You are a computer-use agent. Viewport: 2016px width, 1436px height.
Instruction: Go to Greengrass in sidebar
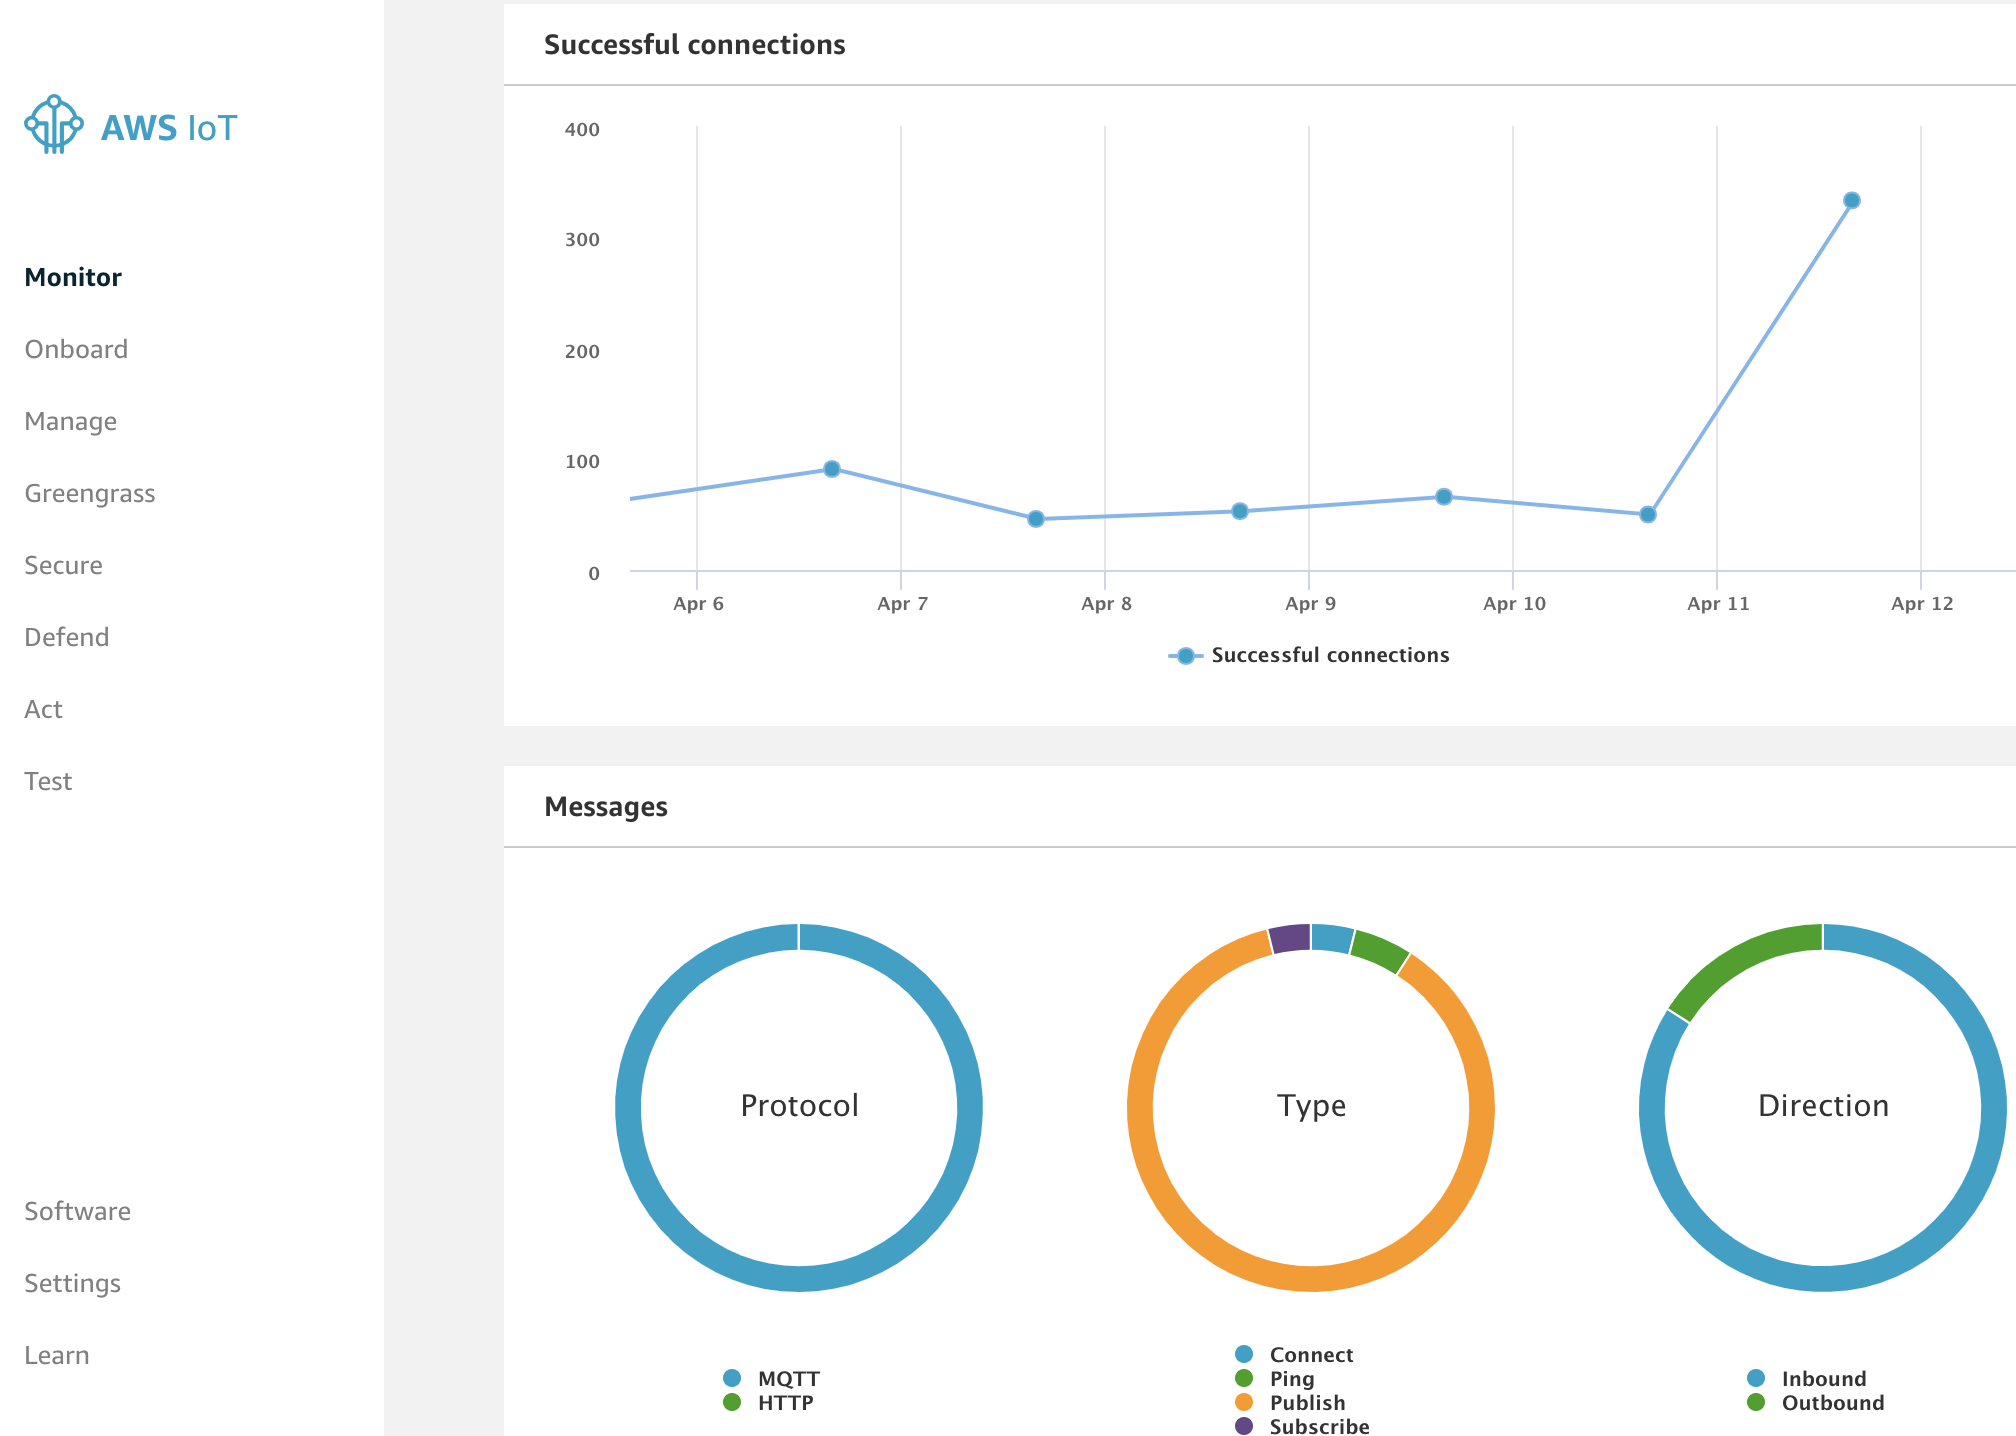click(x=90, y=493)
